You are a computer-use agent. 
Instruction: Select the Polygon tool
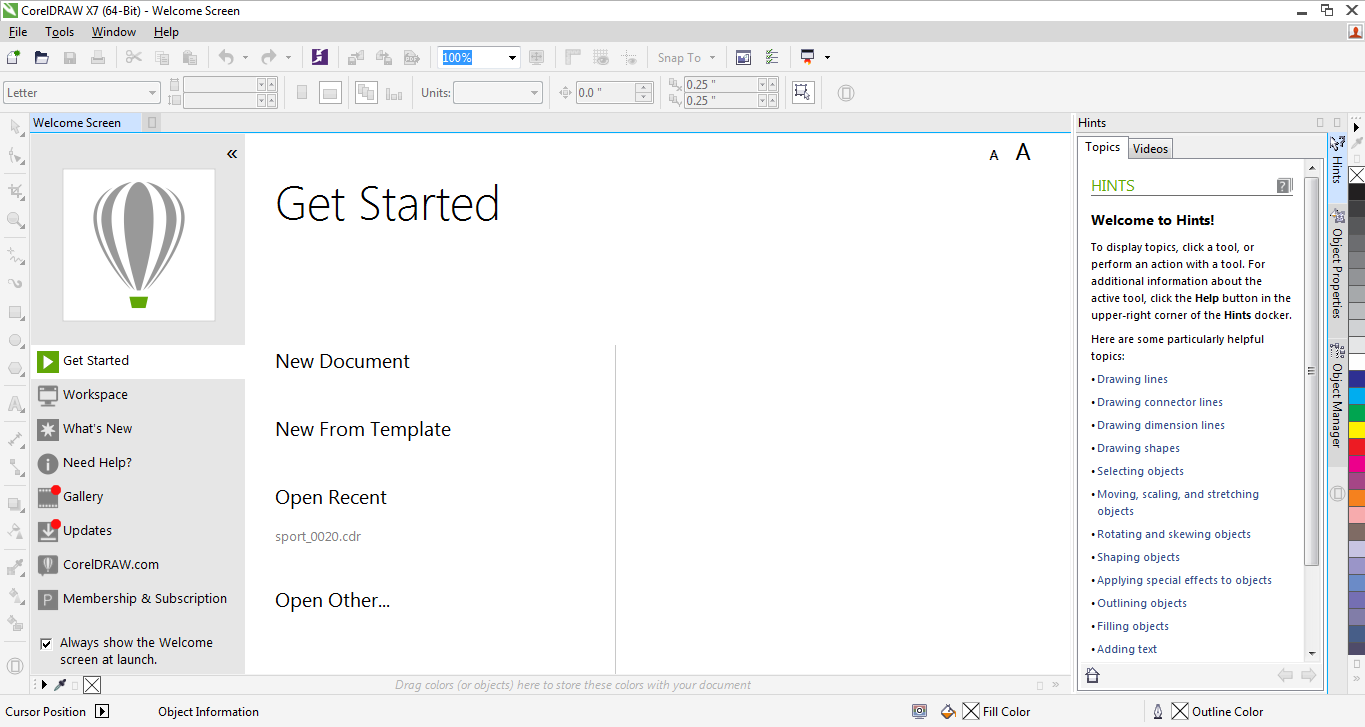(x=15, y=368)
